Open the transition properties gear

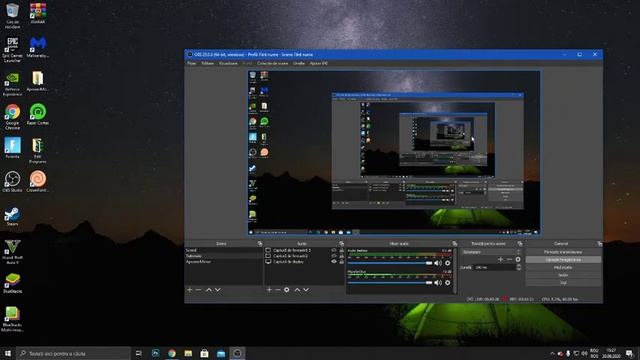[518, 259]
